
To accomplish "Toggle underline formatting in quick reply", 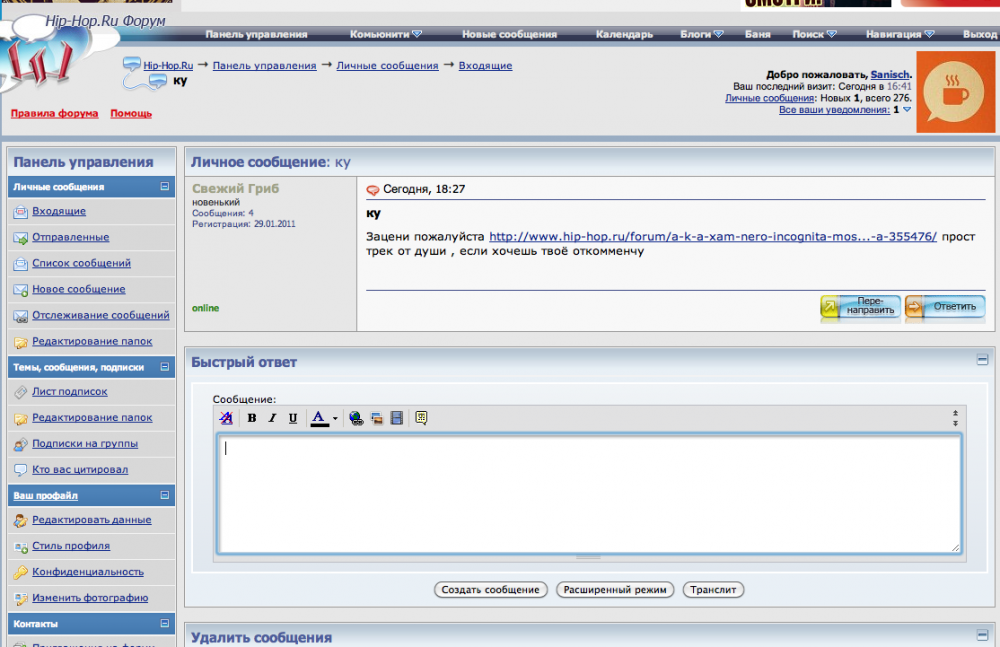I will click(293, 418).
